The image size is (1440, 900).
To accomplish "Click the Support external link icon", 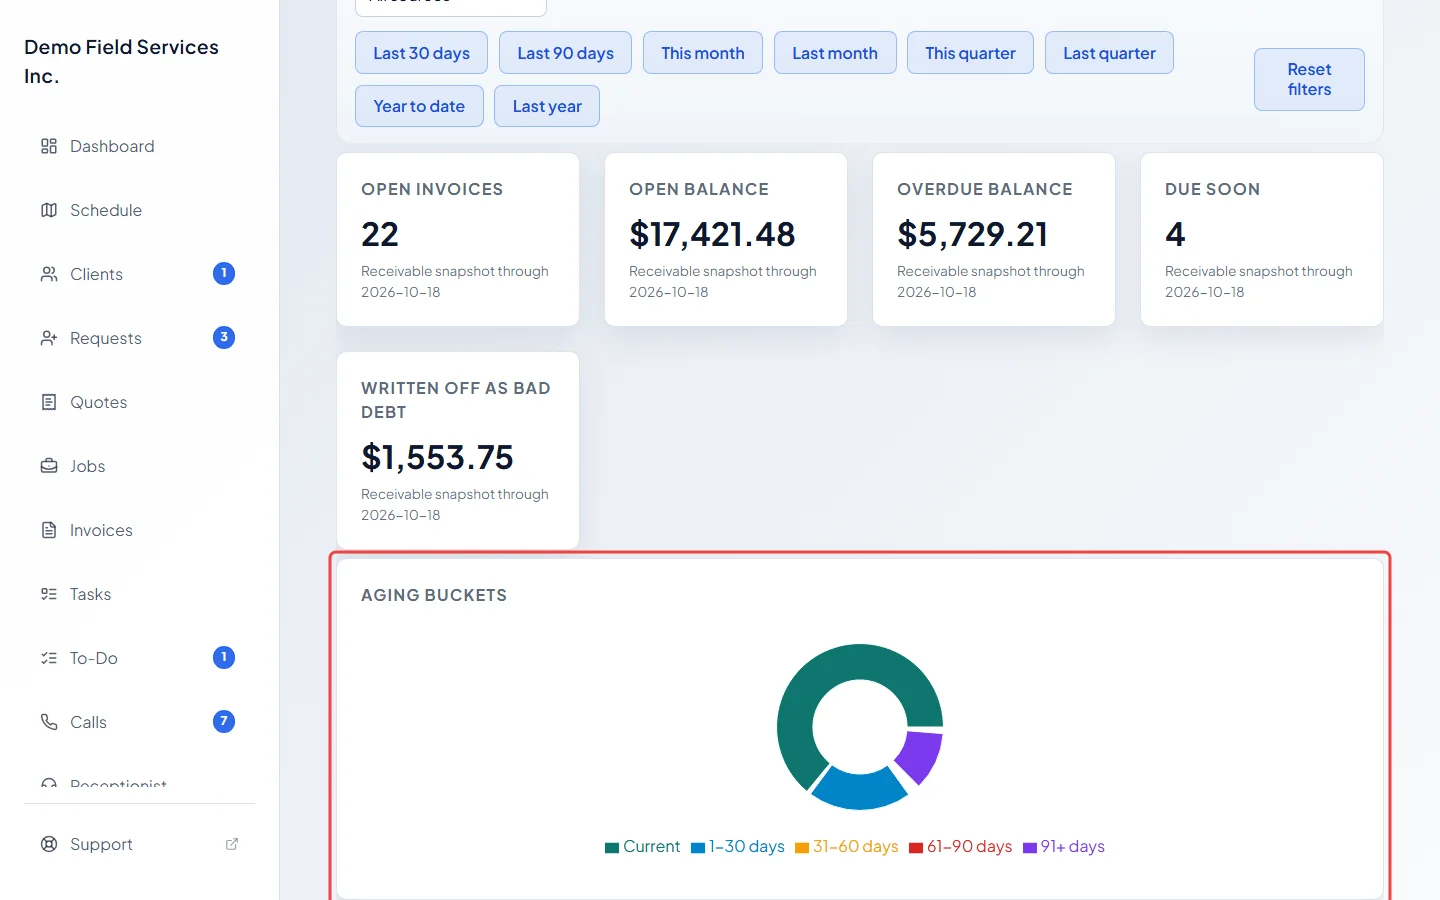I will [x=232, y=844].
